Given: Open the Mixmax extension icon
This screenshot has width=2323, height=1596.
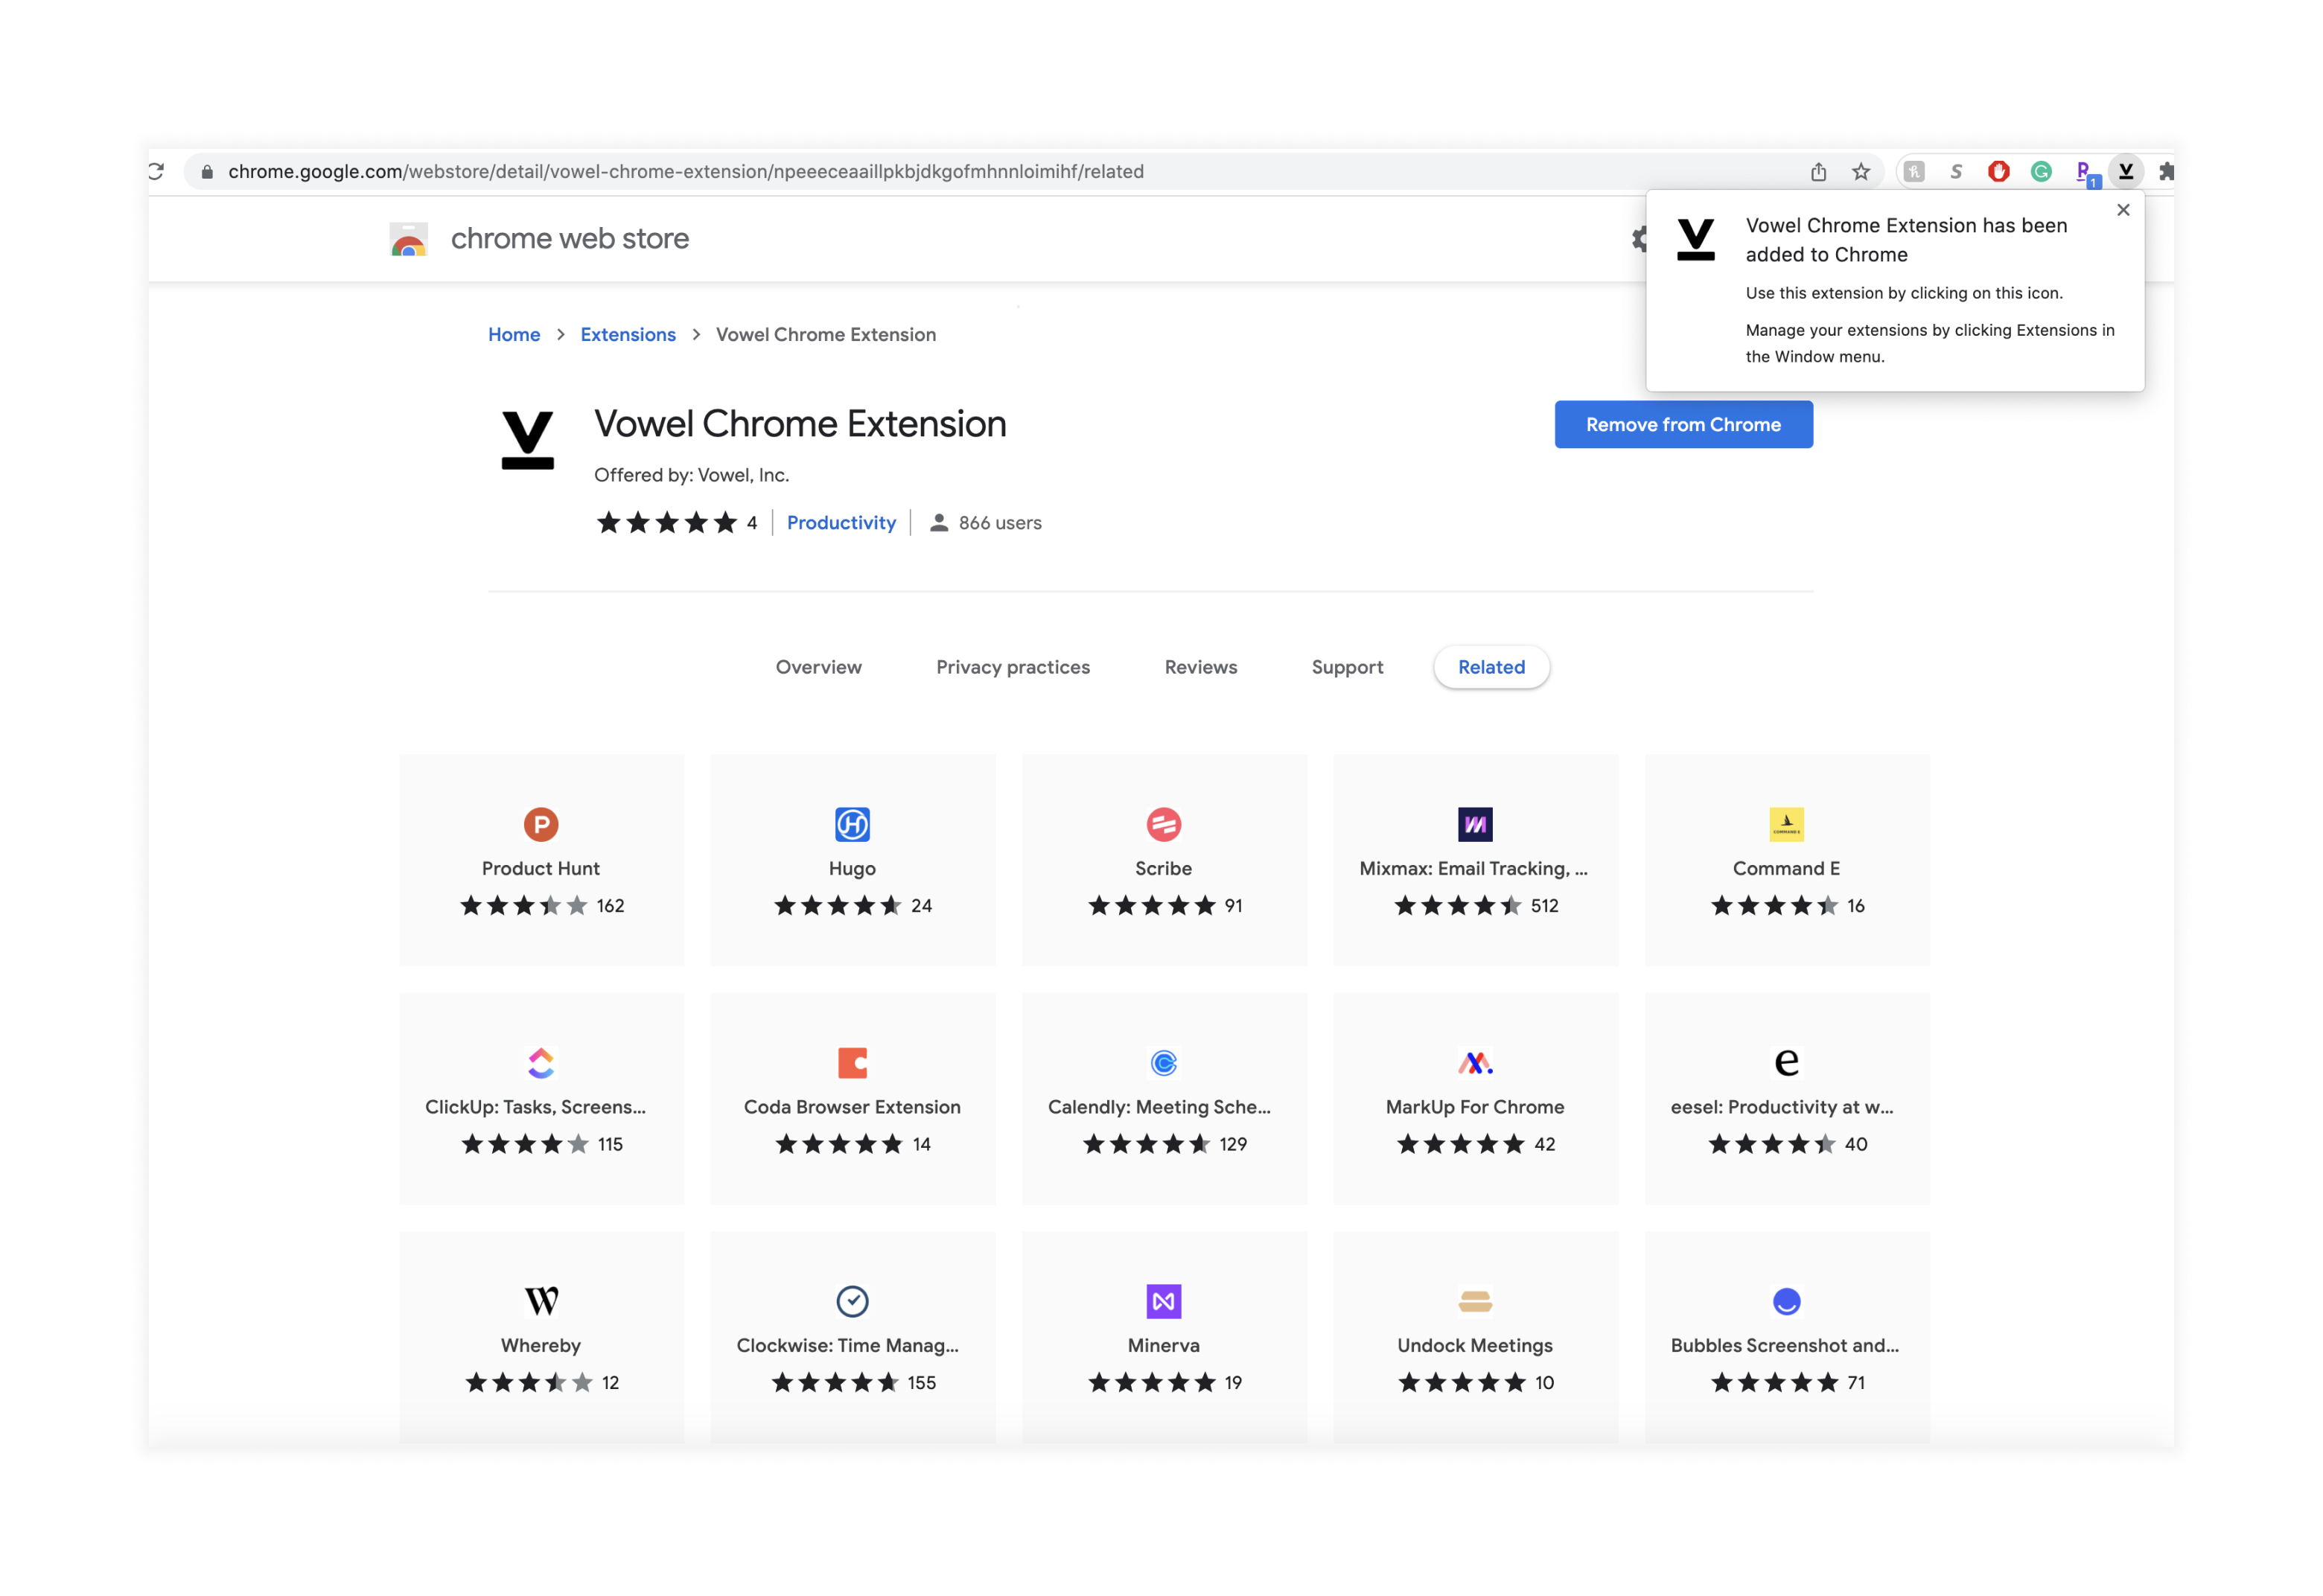Looking at the screenshot, I should coord(1475,825).
